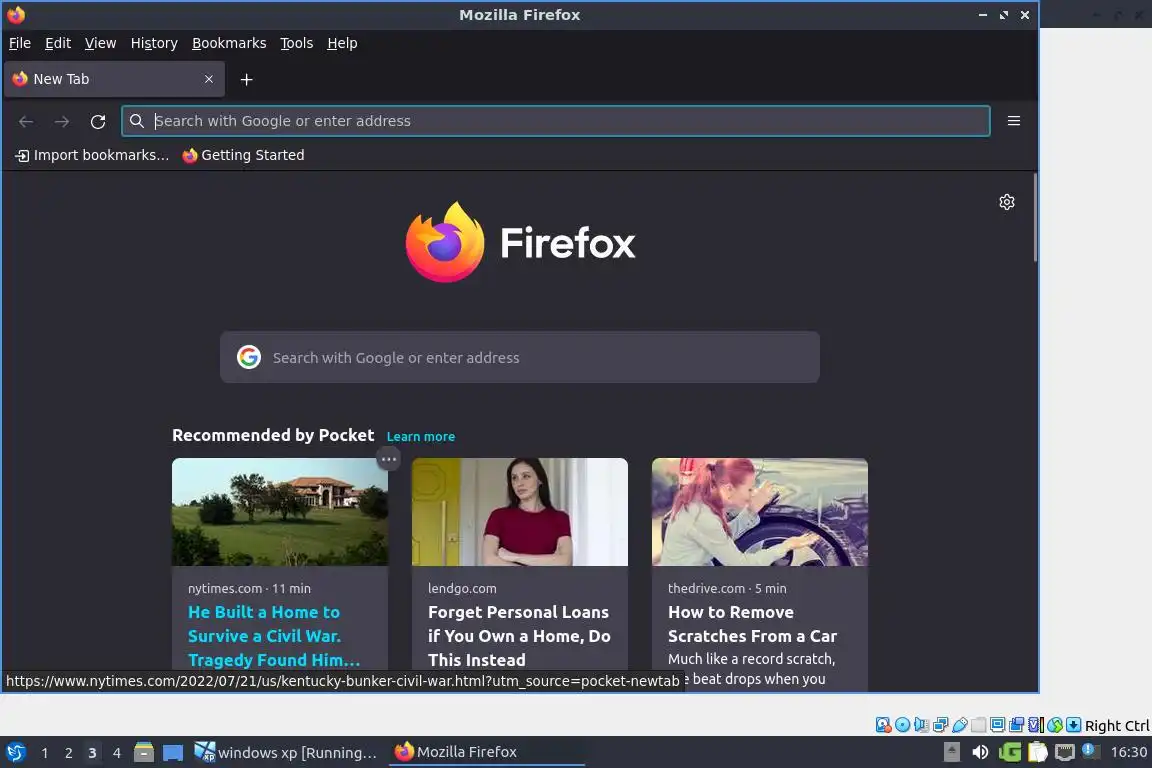Focus the address bar input field
Image resolution: width=1152 pixels, height=768 pixels.
pyautogui.click(x=555, y=121)
